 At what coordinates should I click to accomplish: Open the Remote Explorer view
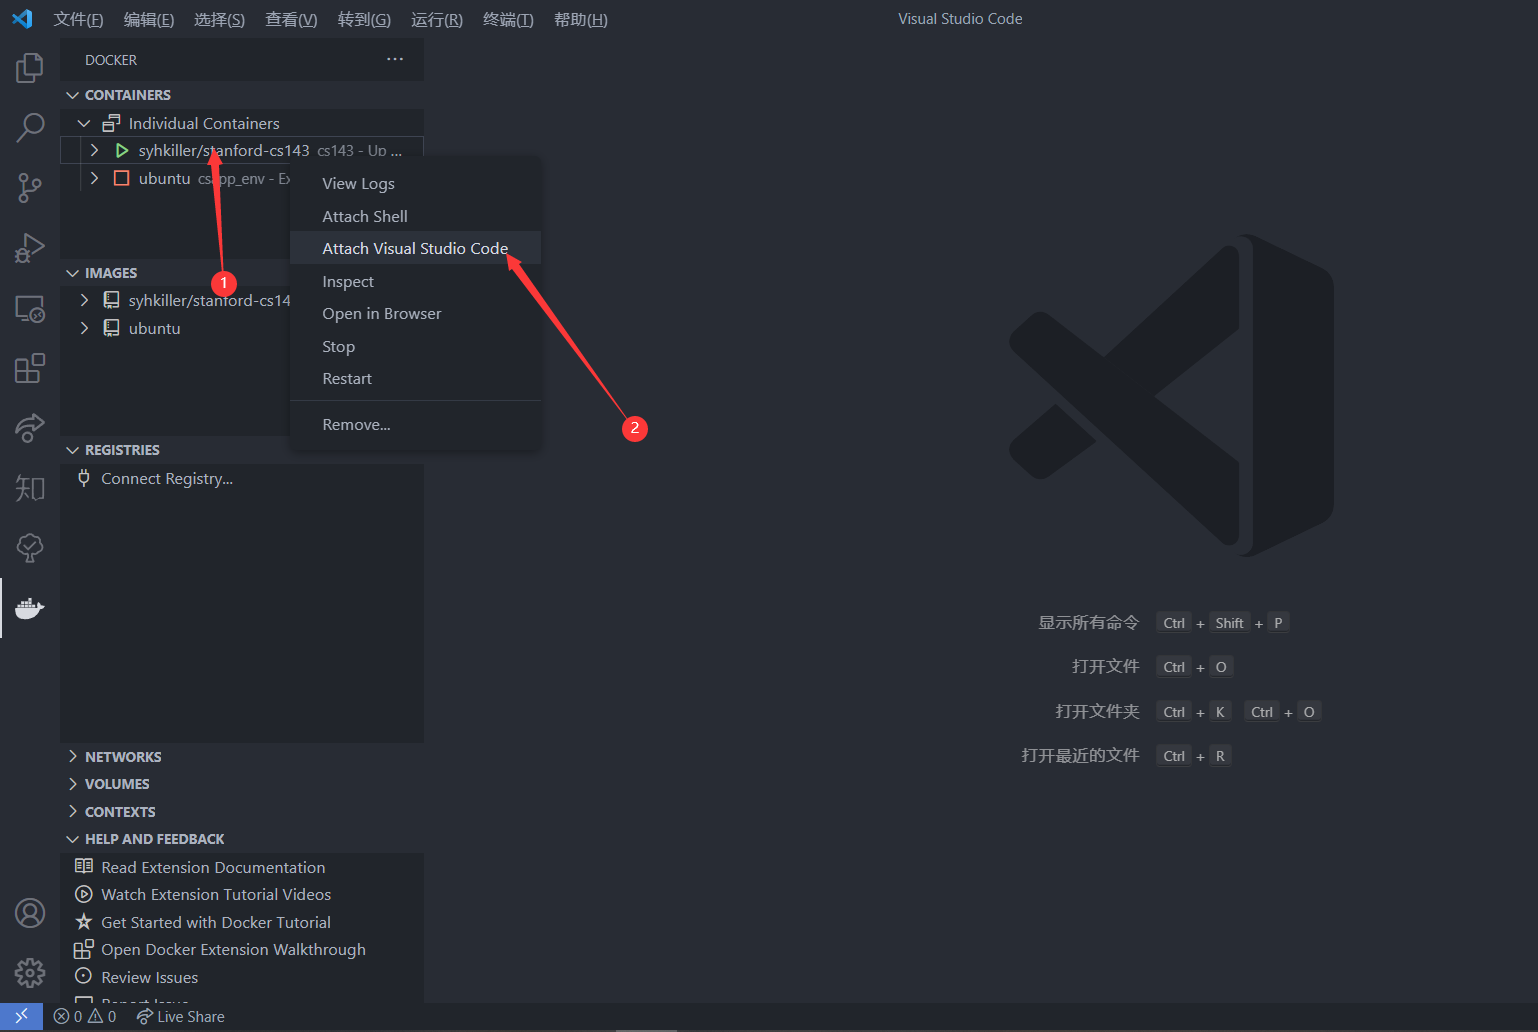(30, 308)
